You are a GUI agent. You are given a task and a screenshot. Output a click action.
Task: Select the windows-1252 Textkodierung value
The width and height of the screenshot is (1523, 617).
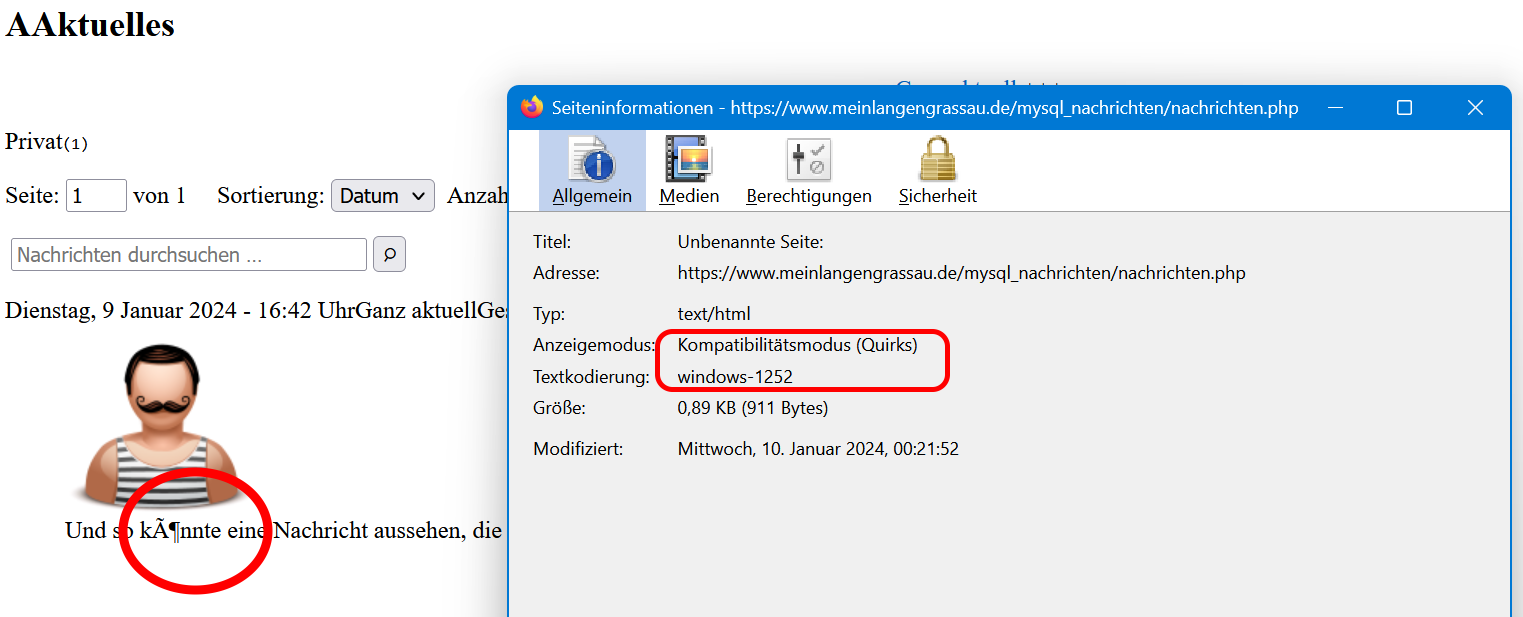735,377
